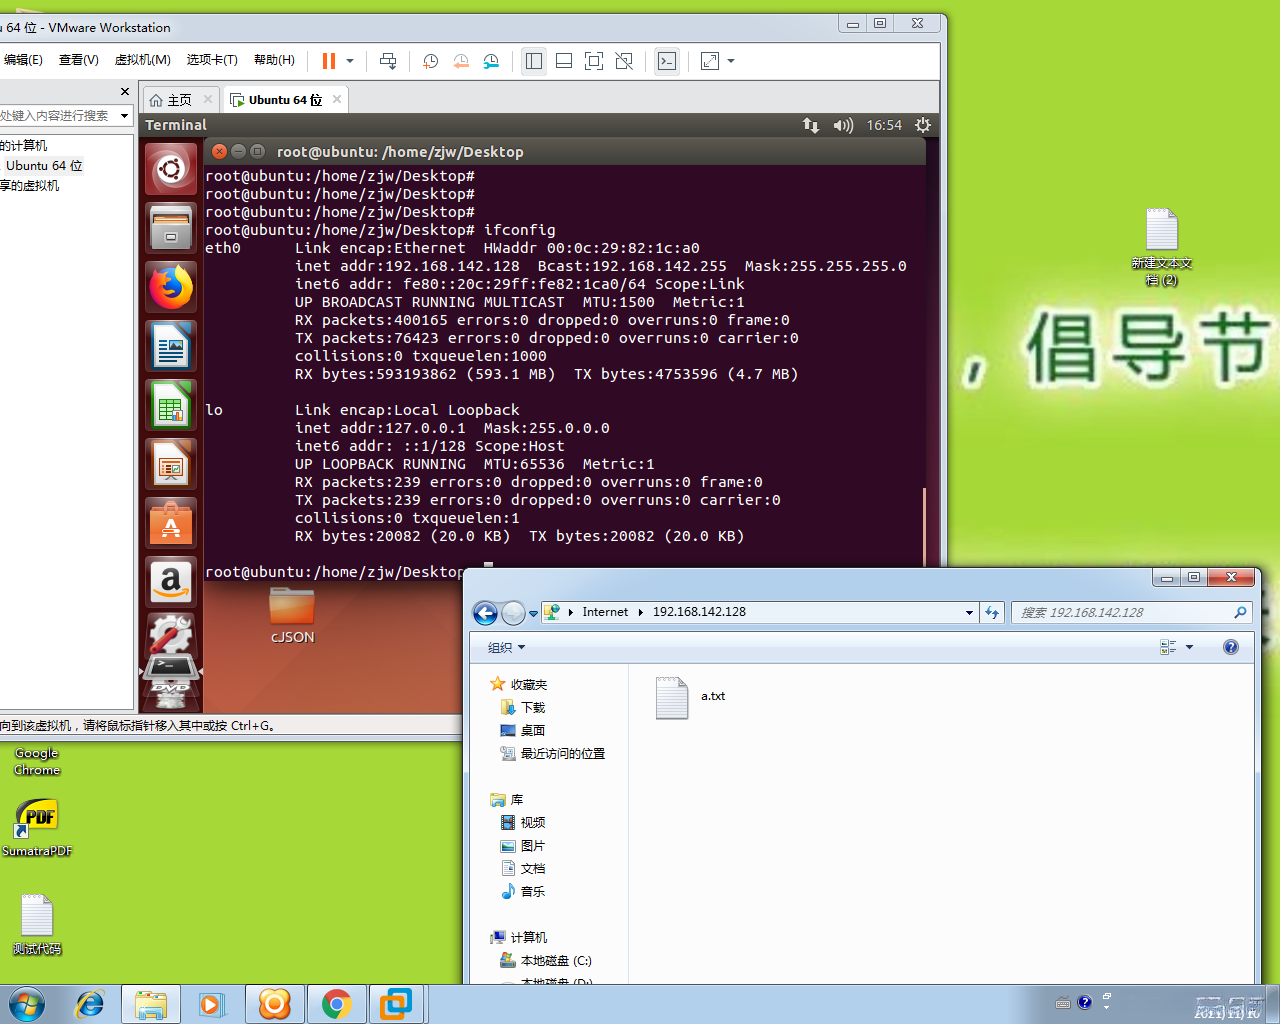Screen dimensions: 1280x1024
Task: Open the 图片 library in Explorer
Action: [x=523, y=846]
